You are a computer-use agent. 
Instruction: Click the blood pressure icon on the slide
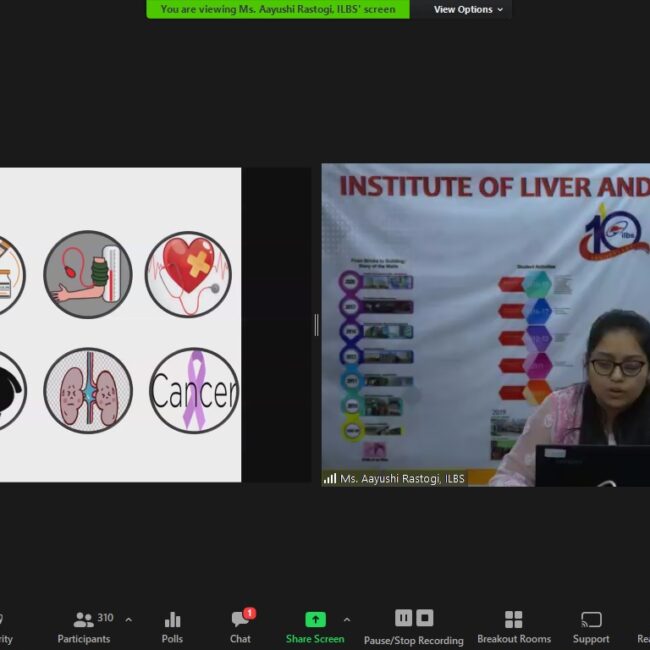88,274
